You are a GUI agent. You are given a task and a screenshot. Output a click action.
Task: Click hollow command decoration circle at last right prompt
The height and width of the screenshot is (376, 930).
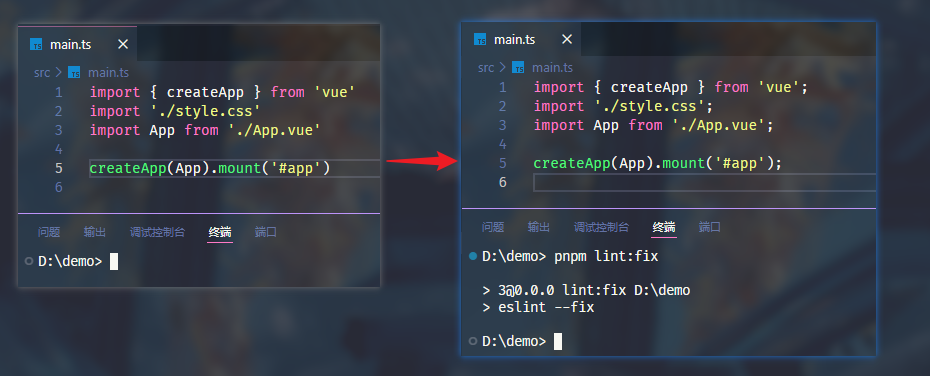point(473,341)
